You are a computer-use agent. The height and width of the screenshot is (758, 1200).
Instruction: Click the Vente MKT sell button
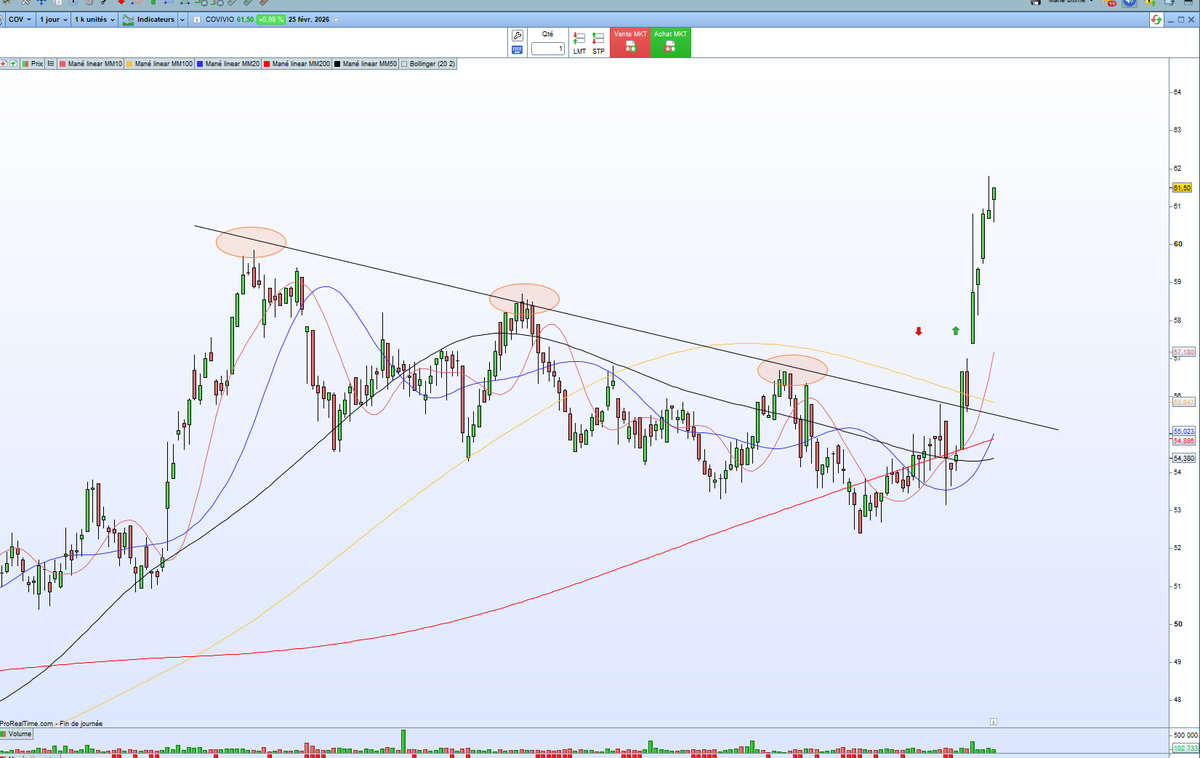630,42
